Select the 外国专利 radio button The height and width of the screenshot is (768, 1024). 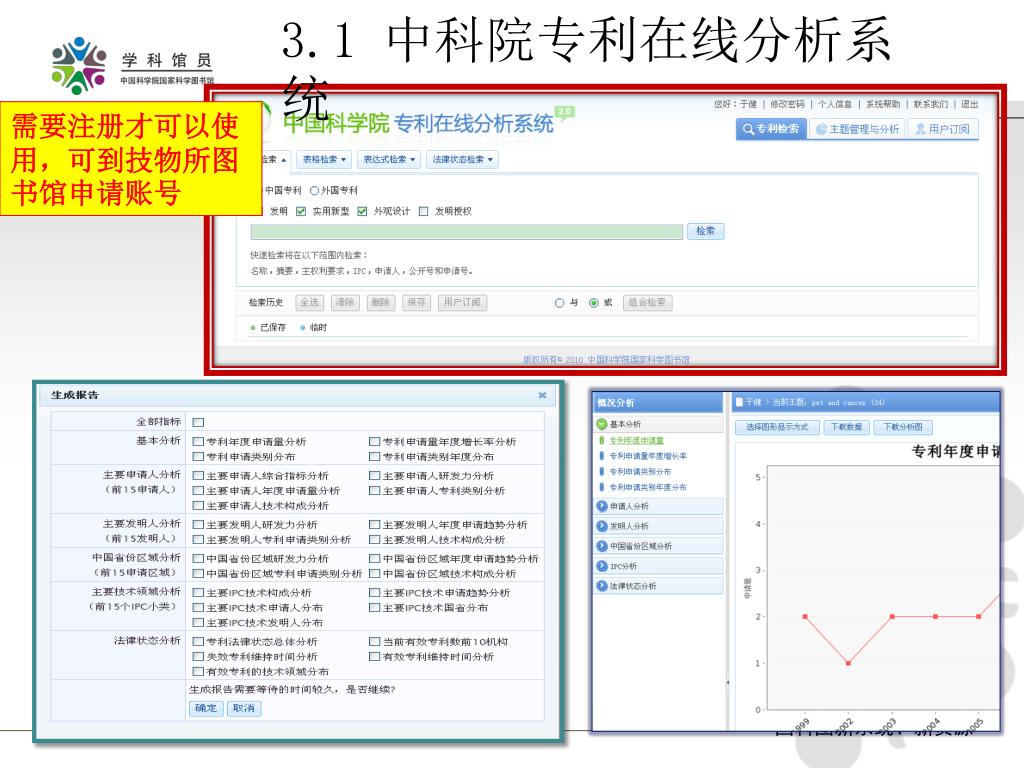[314, 191]
